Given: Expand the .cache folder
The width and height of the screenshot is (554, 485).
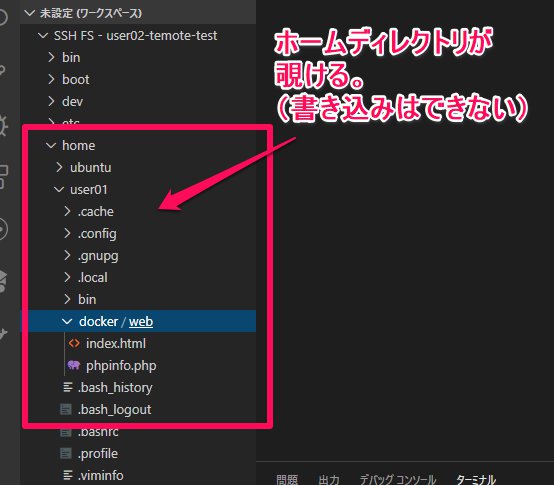Looking at the screenshot, I should tap(67, 212).
